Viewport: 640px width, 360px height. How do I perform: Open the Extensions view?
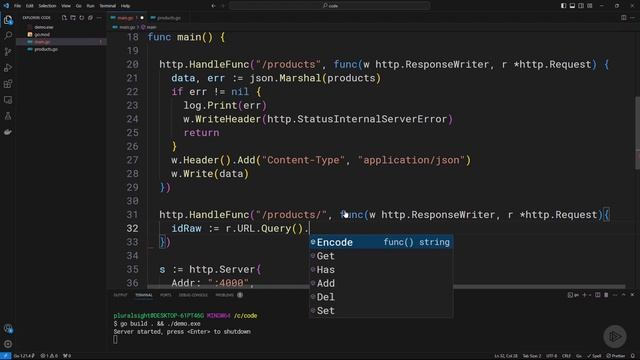click(x=8, y=84)
